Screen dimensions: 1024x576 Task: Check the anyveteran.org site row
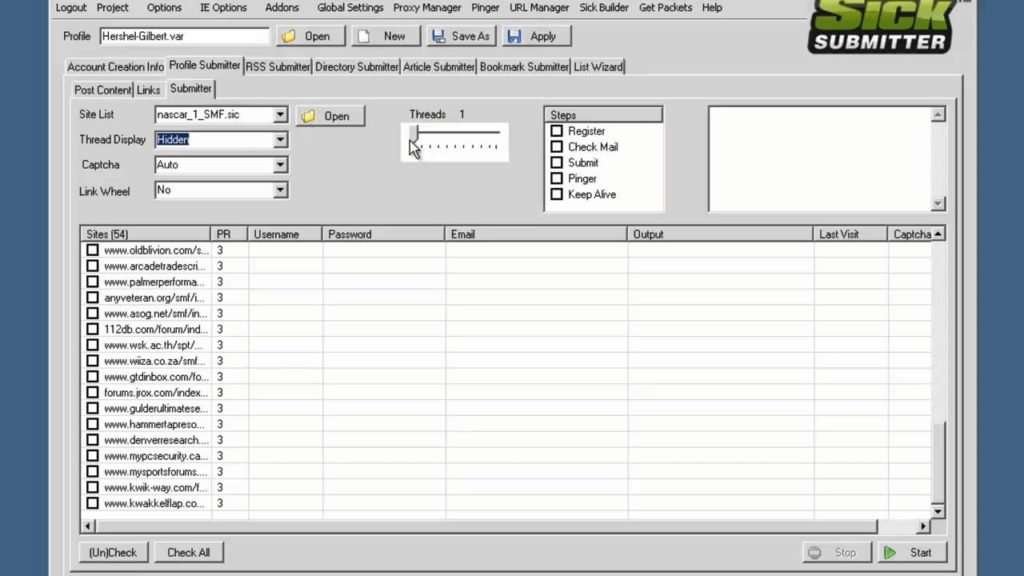(93, 298)
